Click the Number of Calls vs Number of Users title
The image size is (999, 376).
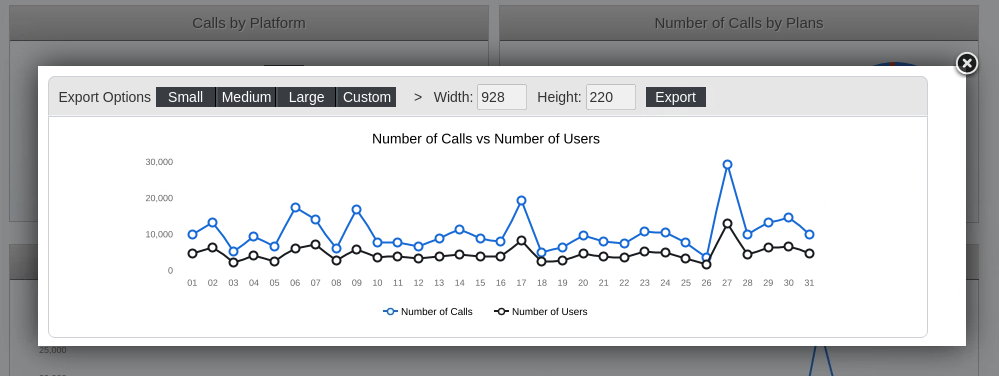pos(485,139)
